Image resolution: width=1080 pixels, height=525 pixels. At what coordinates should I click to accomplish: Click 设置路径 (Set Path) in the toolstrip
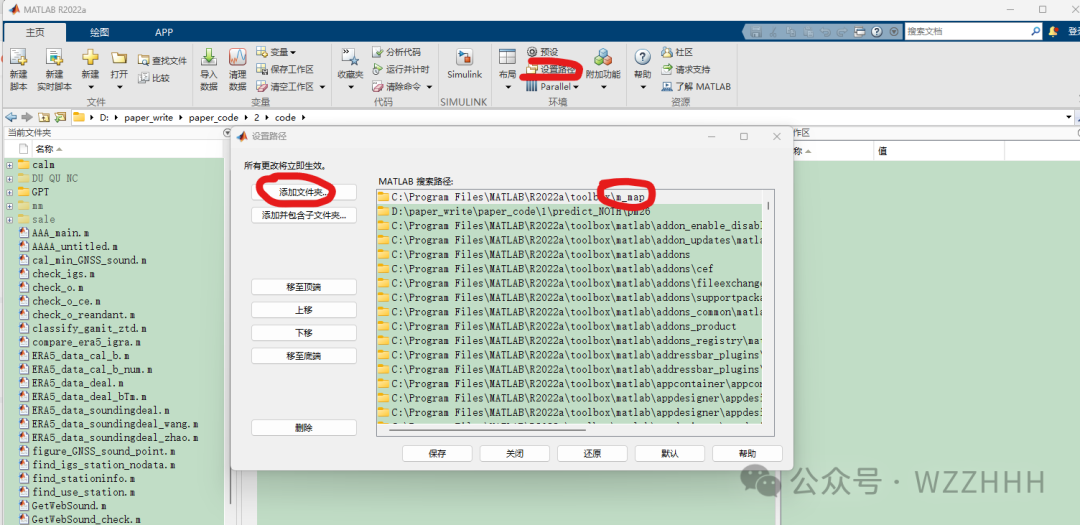tap(550, 69)
